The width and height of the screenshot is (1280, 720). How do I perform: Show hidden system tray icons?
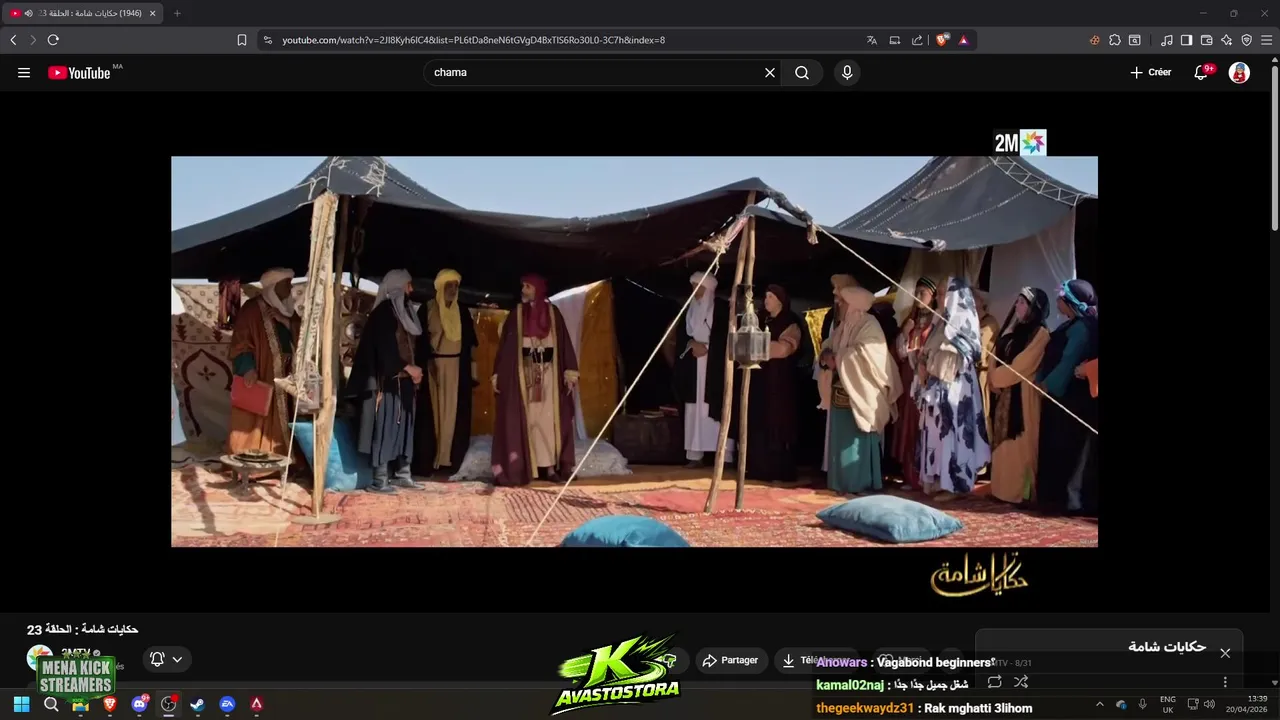[x=1099, y=704]
